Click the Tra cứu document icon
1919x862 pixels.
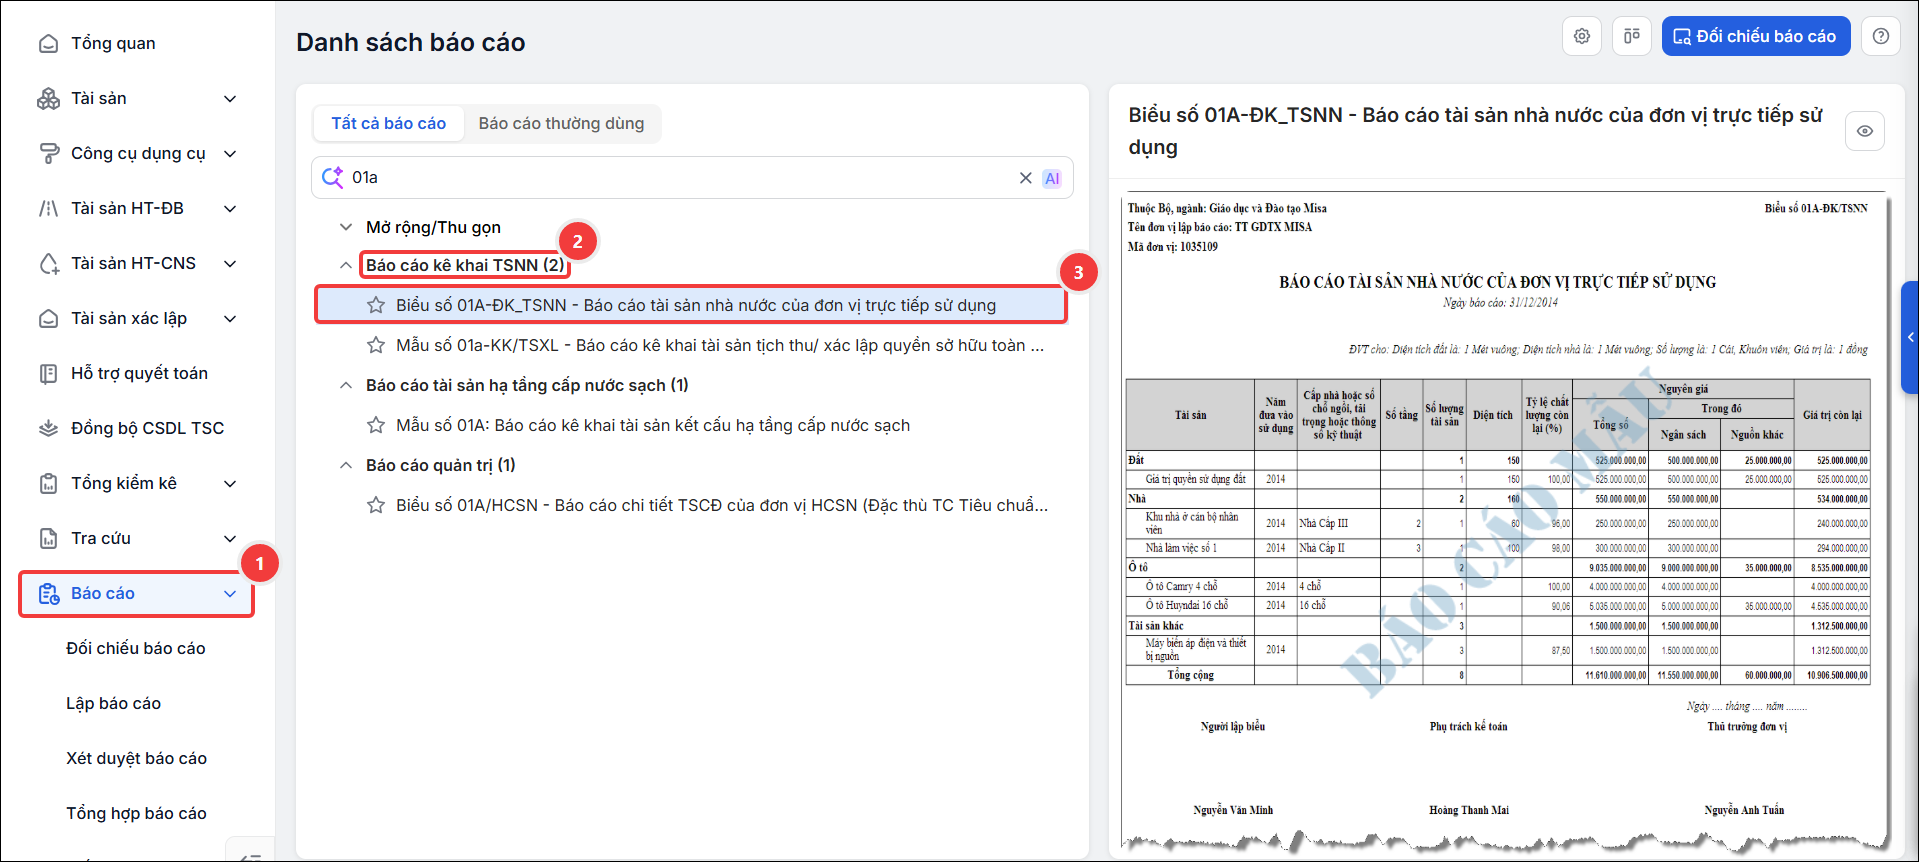point(48,539)
